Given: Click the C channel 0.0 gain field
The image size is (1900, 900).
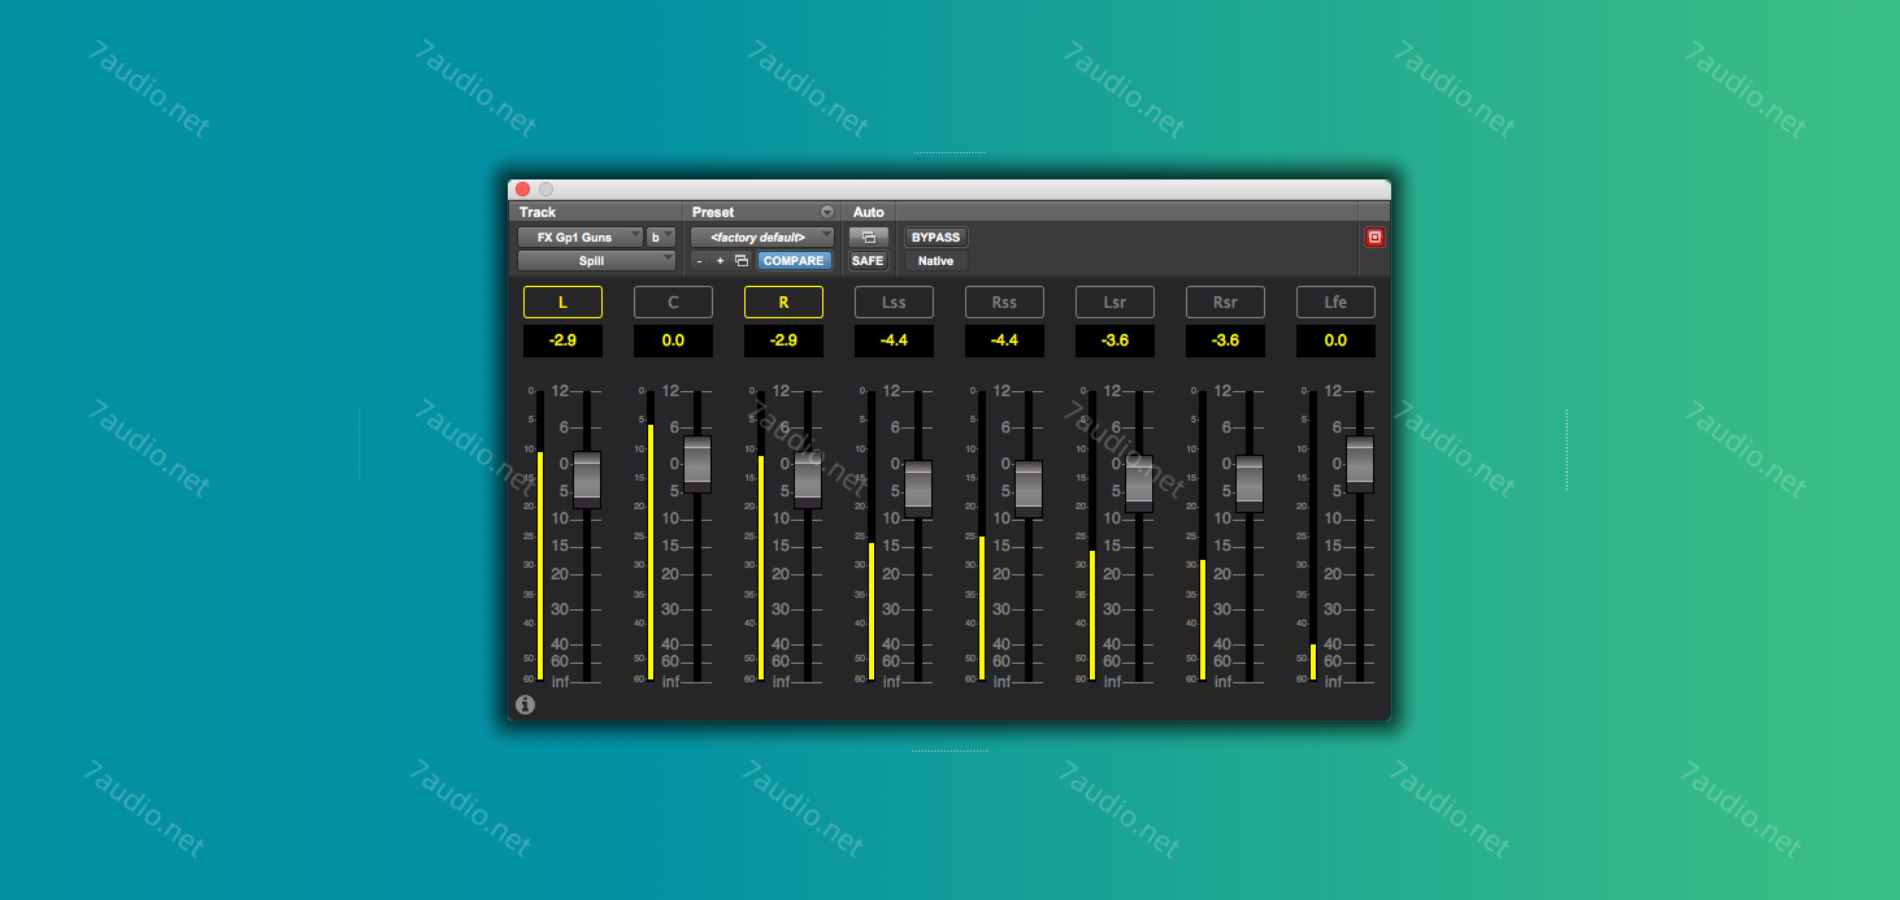Looking at the screenshot, I should (673, 341).
